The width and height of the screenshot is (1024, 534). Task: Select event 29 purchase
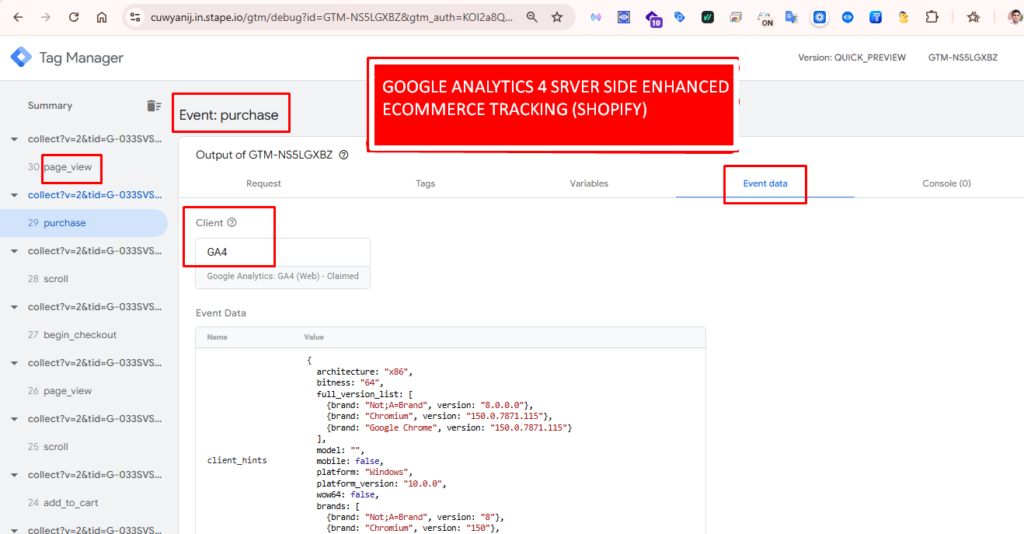pyautogui.click(x=84, y=223)
